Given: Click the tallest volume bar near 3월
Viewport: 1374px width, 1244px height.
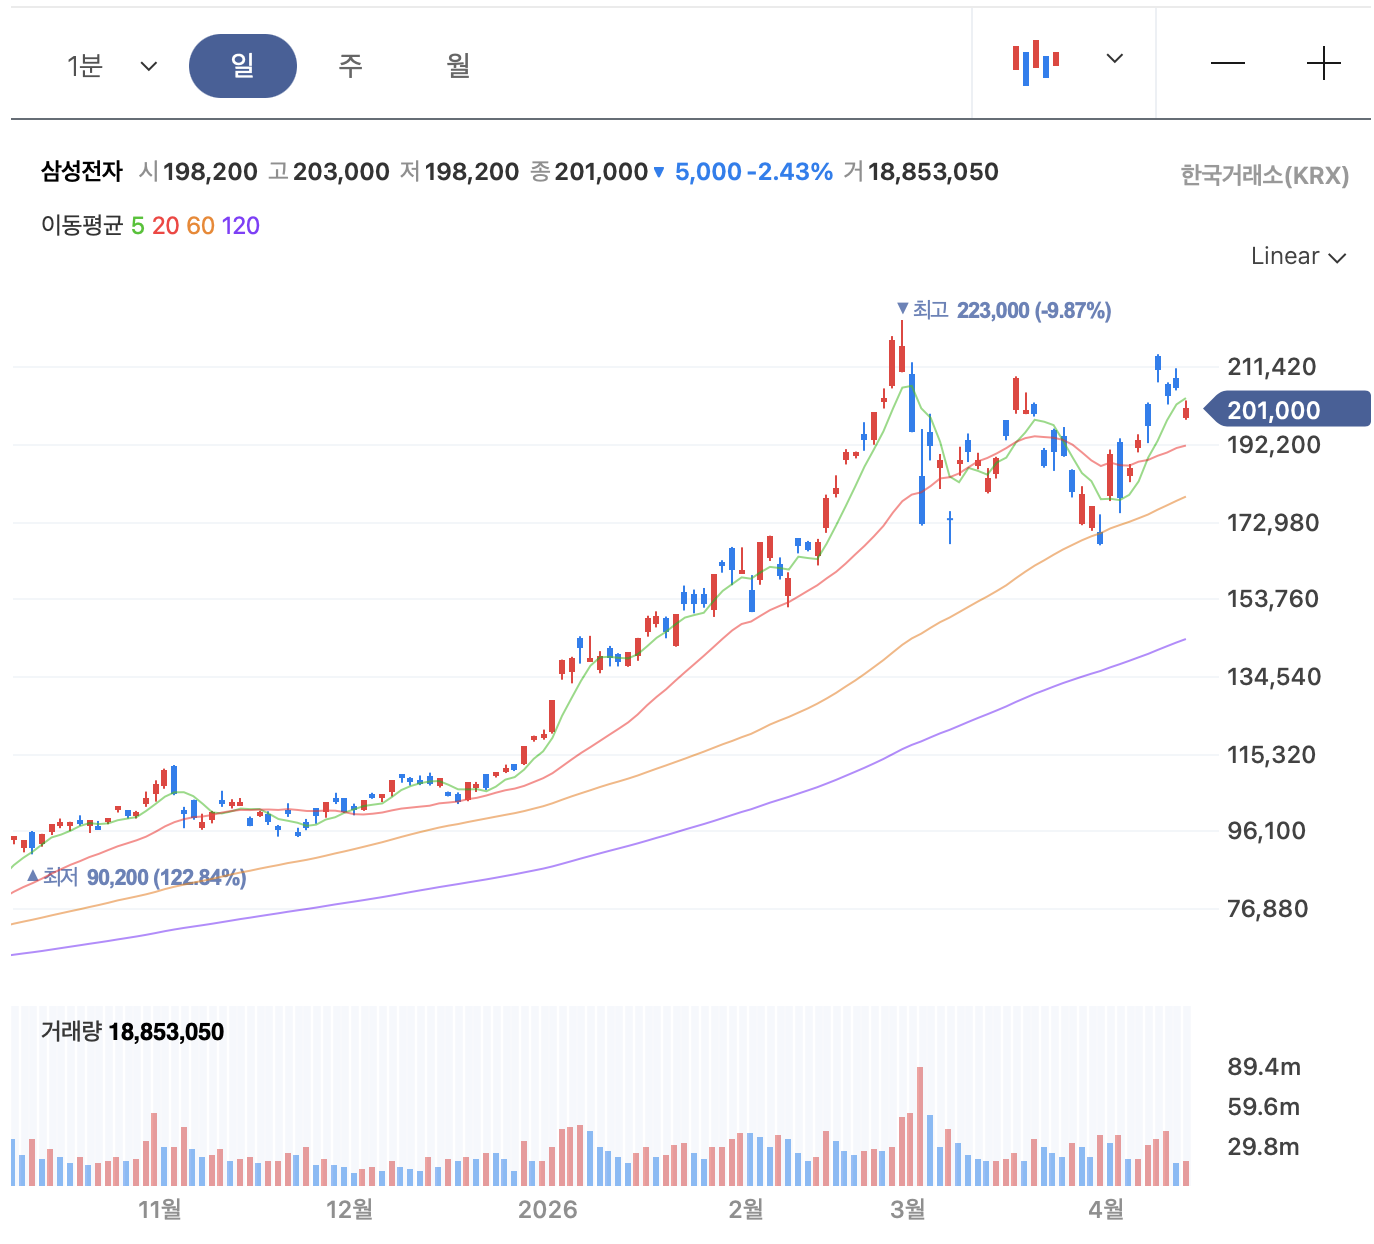Looking at the screenshot, I should point(920,1127).
